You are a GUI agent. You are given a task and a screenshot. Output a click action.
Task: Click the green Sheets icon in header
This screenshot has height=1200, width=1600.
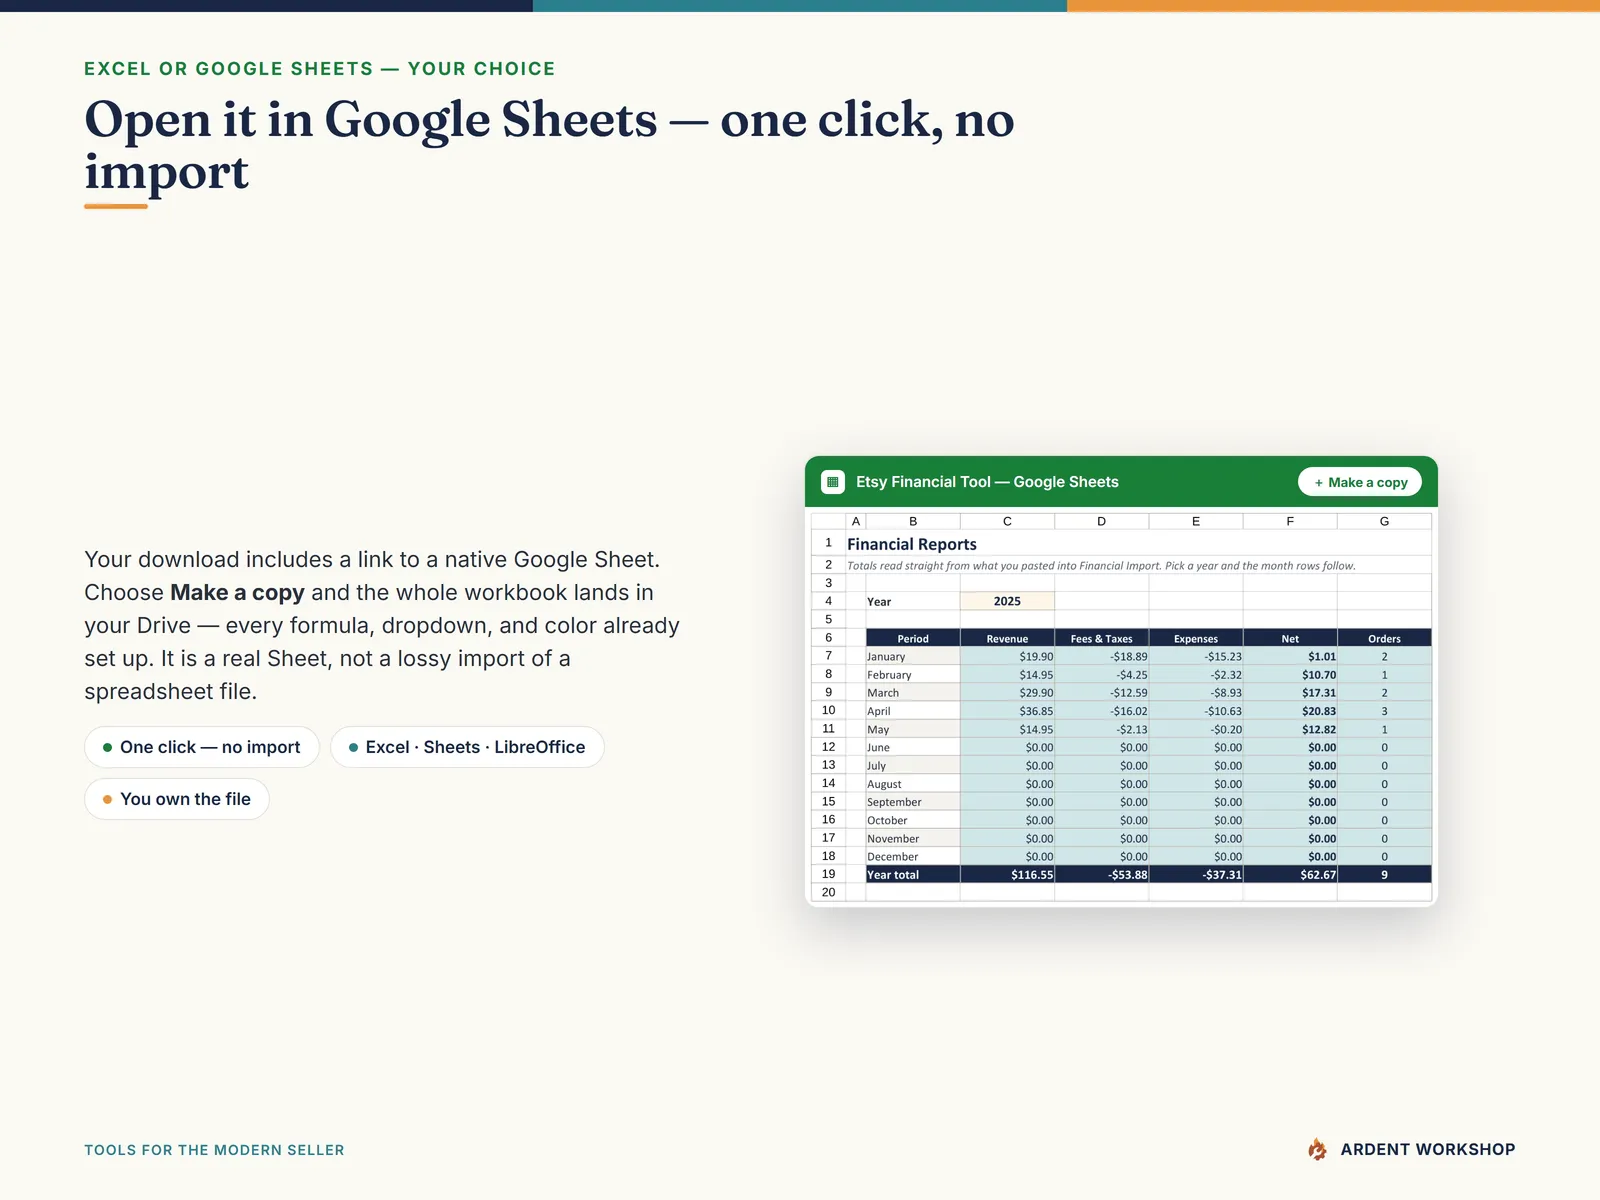[833, 482]
